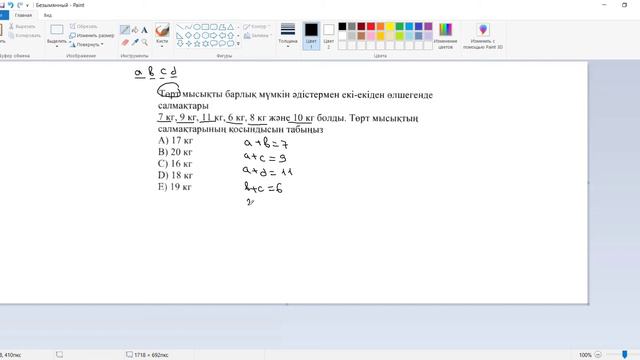Viewport: 640px width, 360px height.
Task: Choose the straight Line shape
Action: click(180, 27)
